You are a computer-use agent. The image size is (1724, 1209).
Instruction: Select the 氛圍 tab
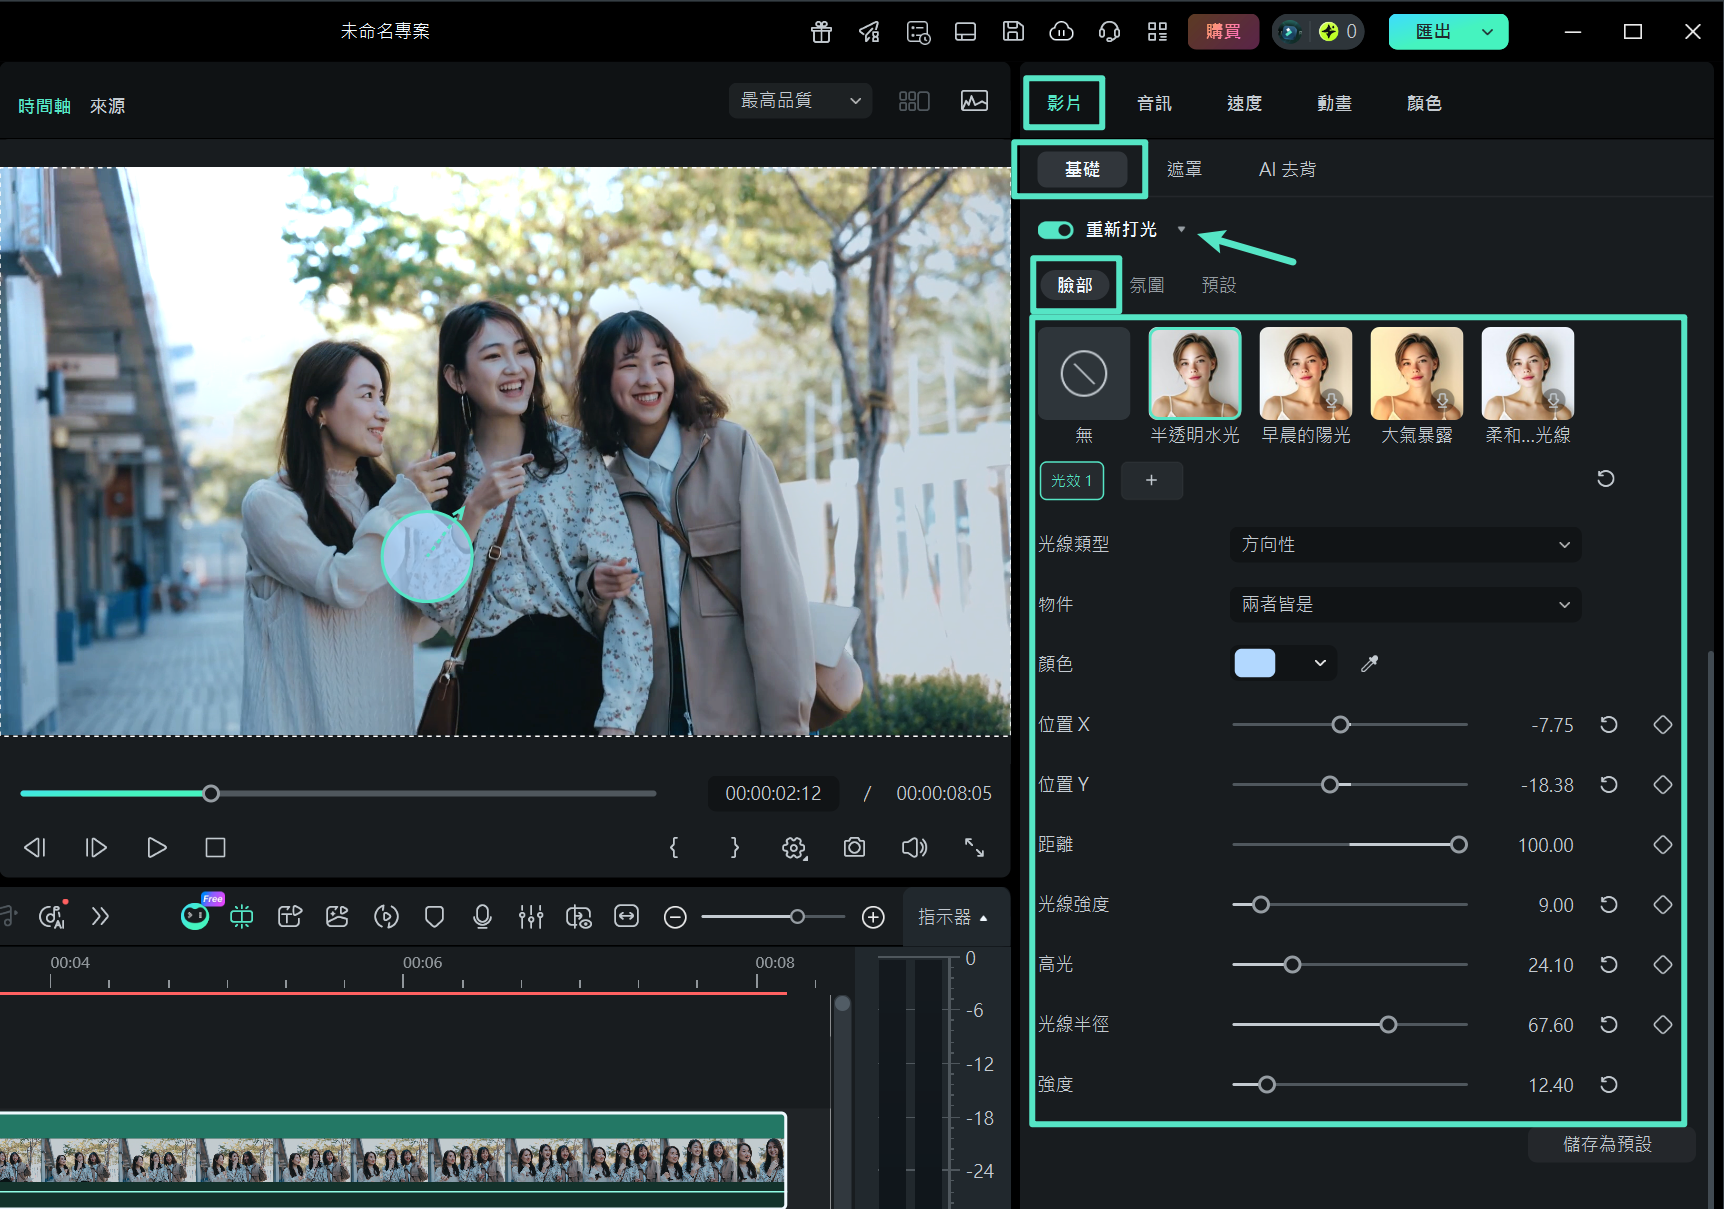coord(1147,286)
